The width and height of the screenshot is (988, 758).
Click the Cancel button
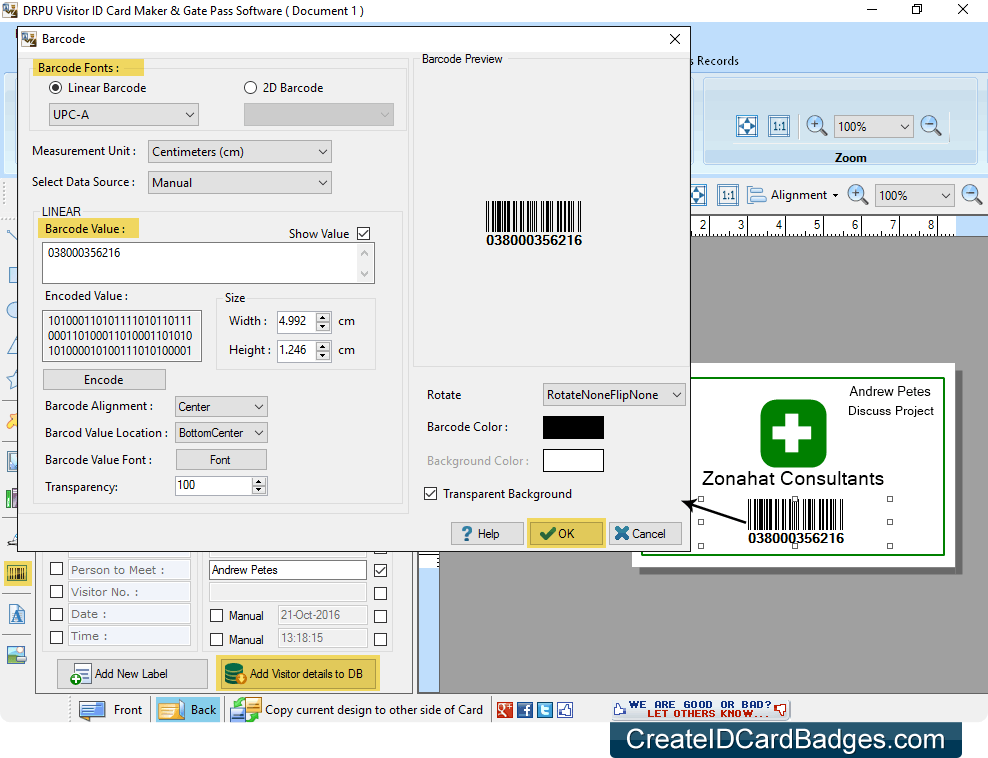(x=645, y=534)
